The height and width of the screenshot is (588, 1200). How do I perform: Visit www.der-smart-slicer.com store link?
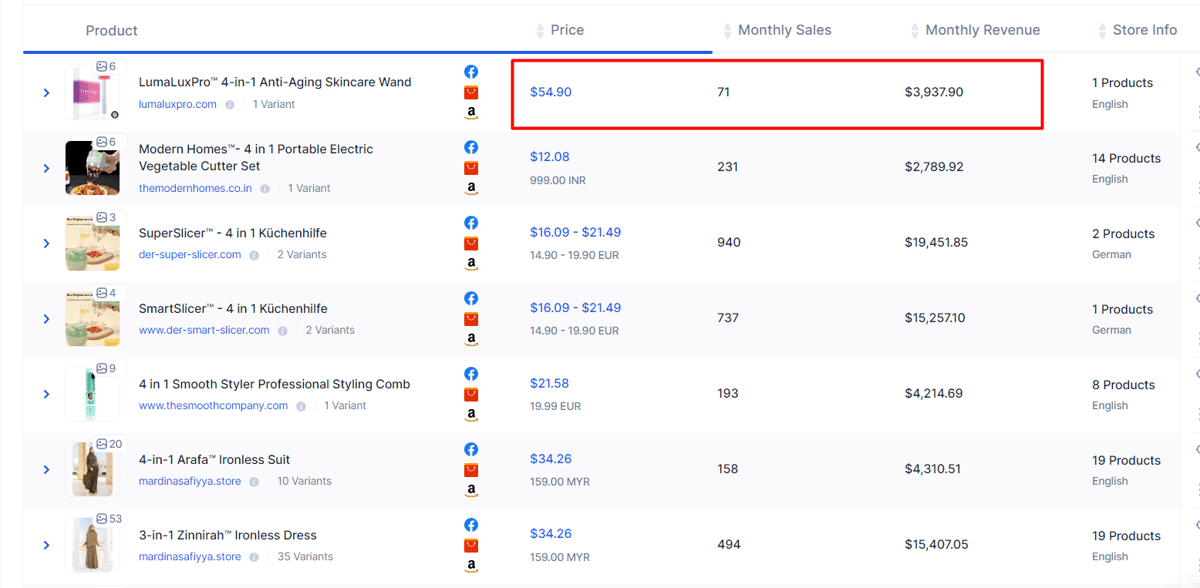pyautogui.click(x=204, y=330)
